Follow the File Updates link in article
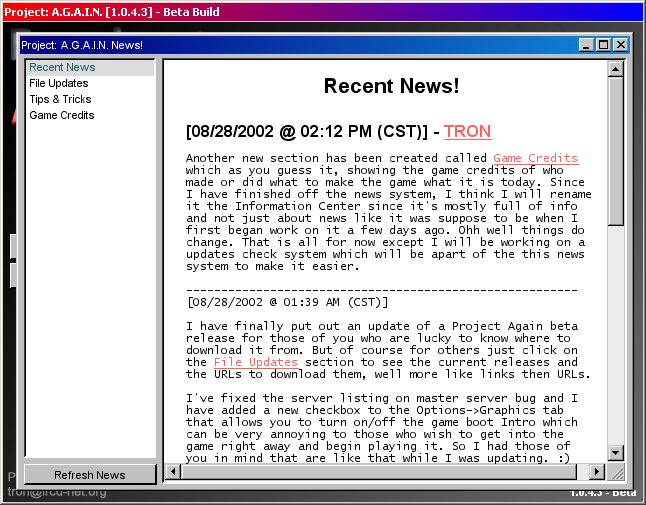 tap(255, 362)
